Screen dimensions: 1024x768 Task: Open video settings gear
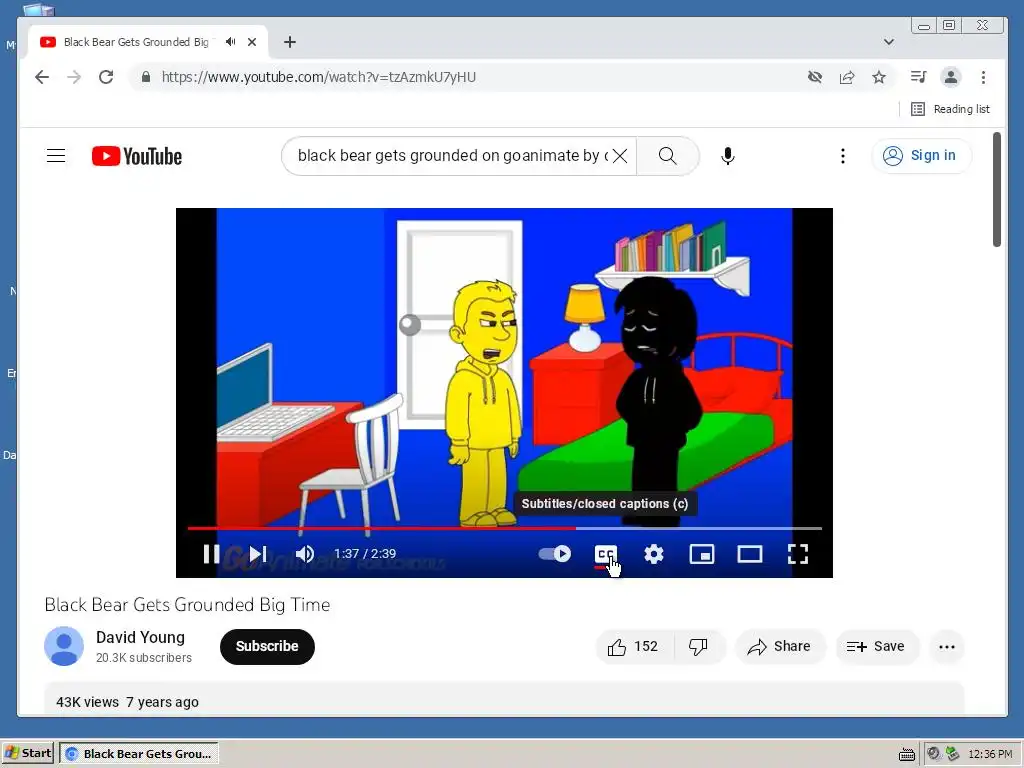click(654, 554)
